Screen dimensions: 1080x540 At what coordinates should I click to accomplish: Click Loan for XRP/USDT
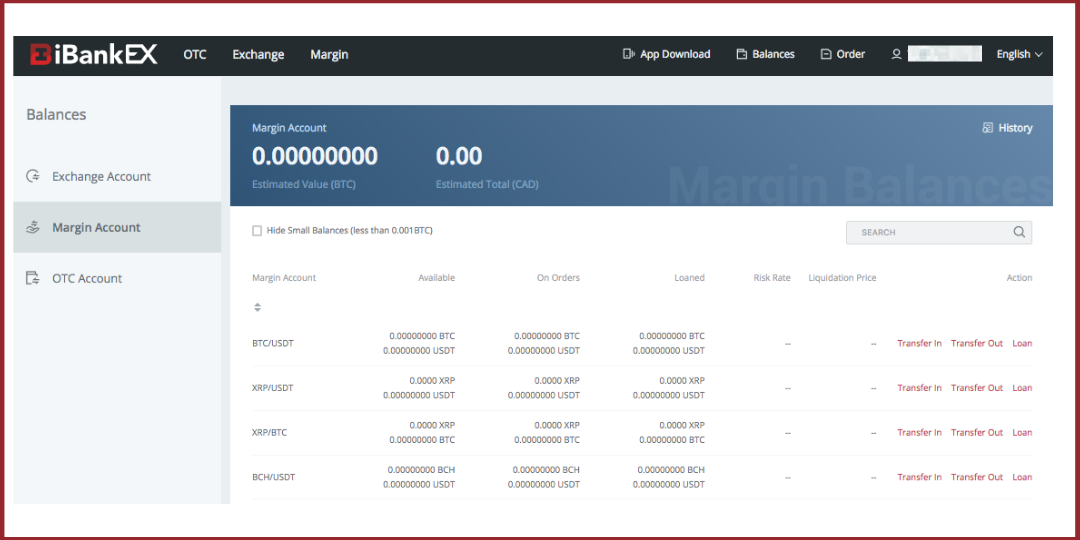(x=1022, y=388)
